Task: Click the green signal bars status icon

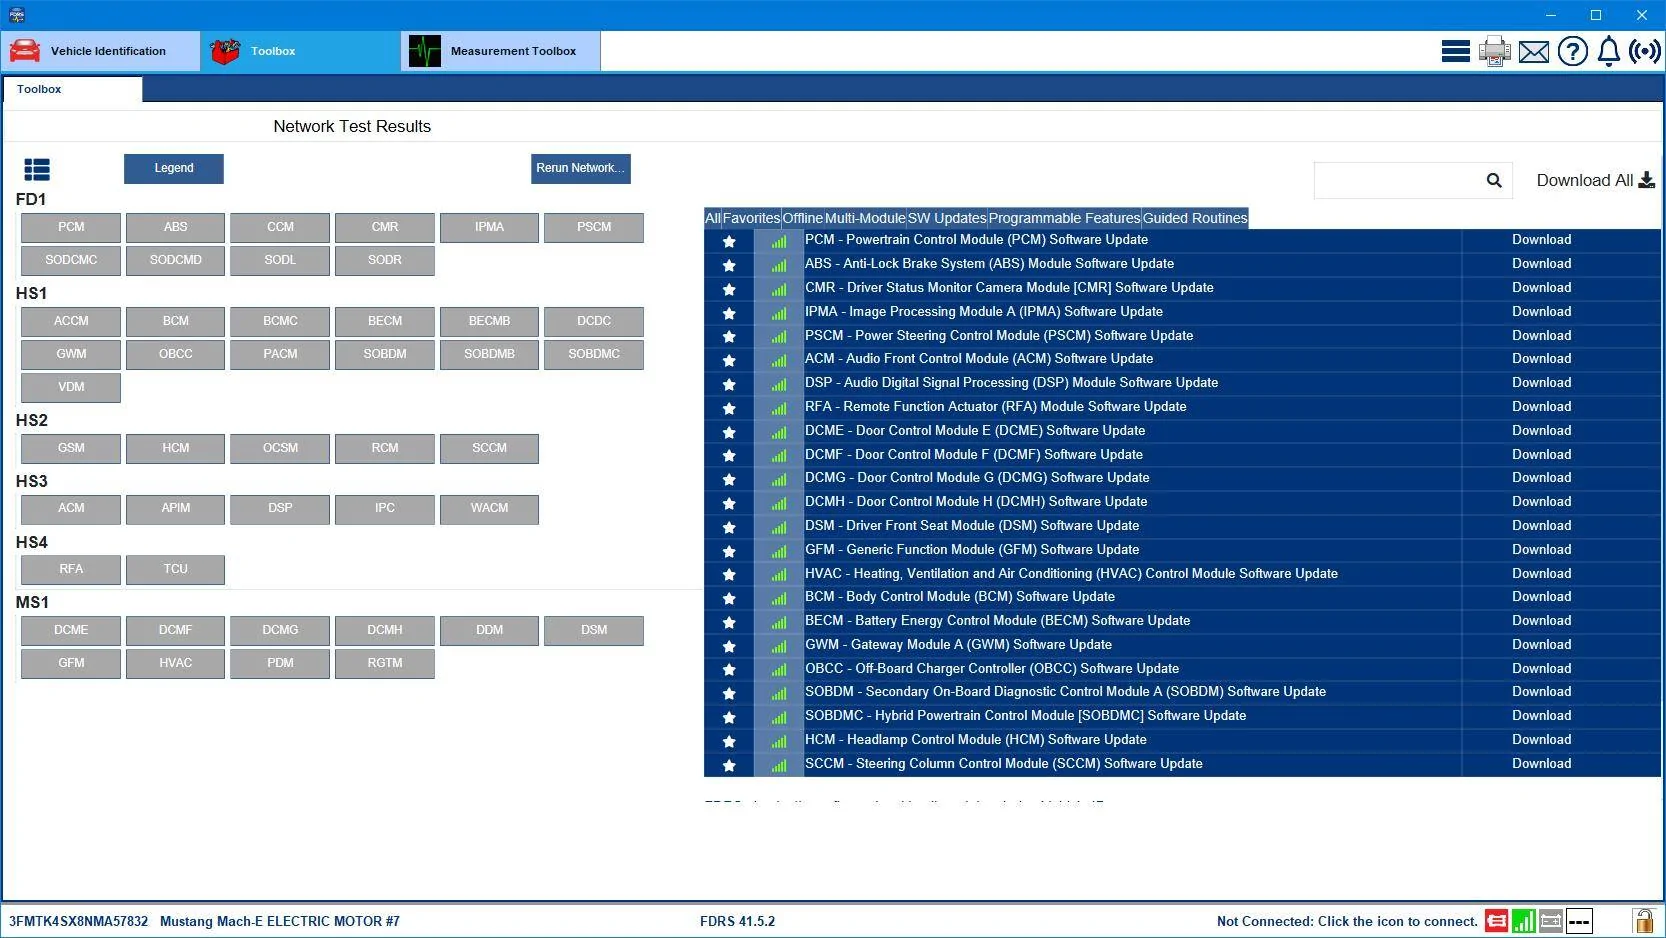Action: (x=1524, y=921)
